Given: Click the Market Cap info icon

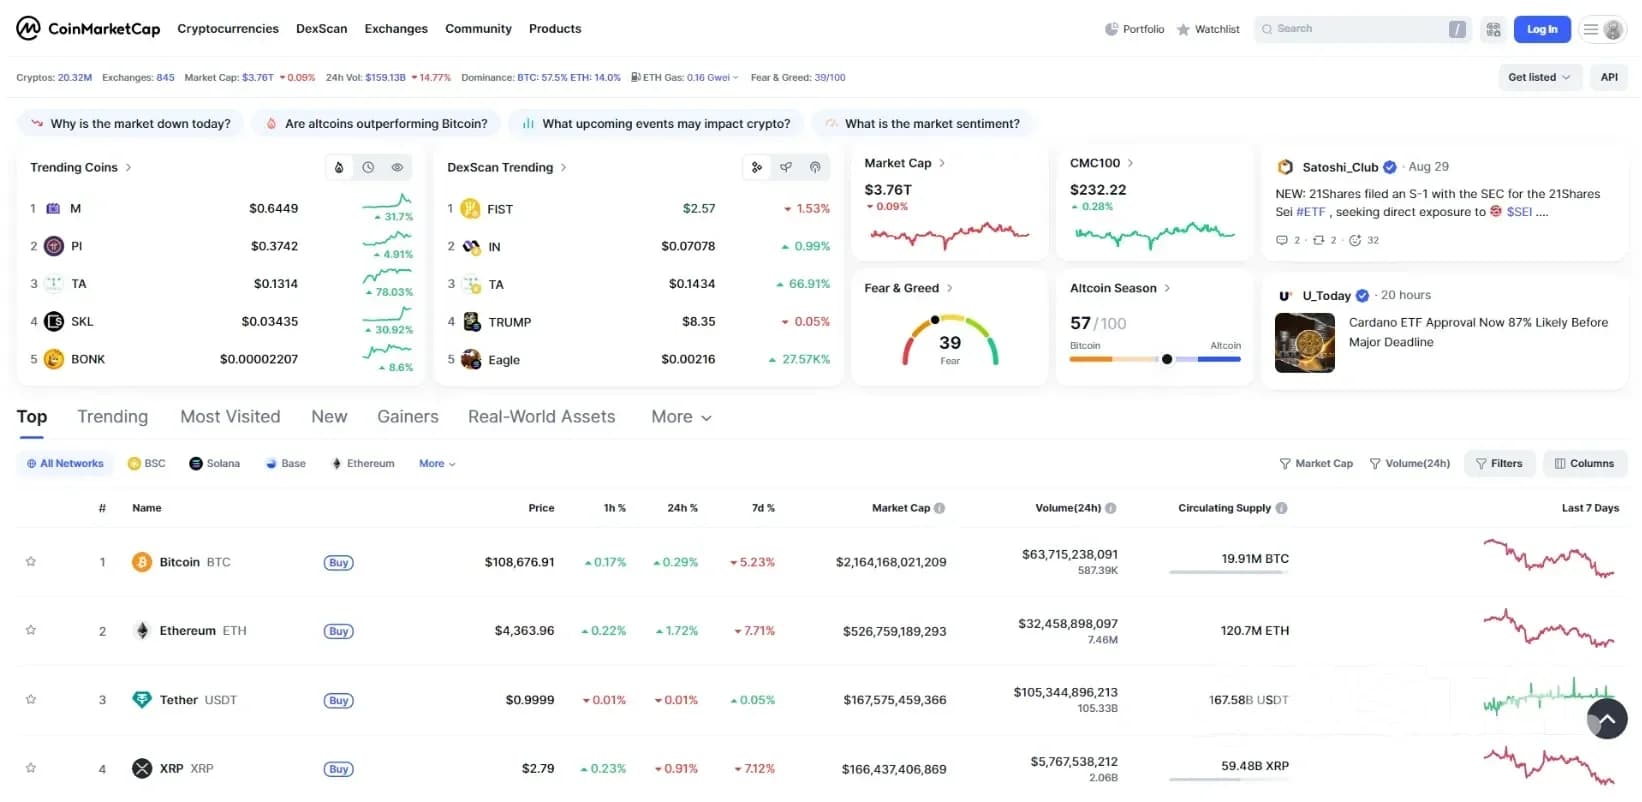Looking at the screenshot, I should 939,508.
